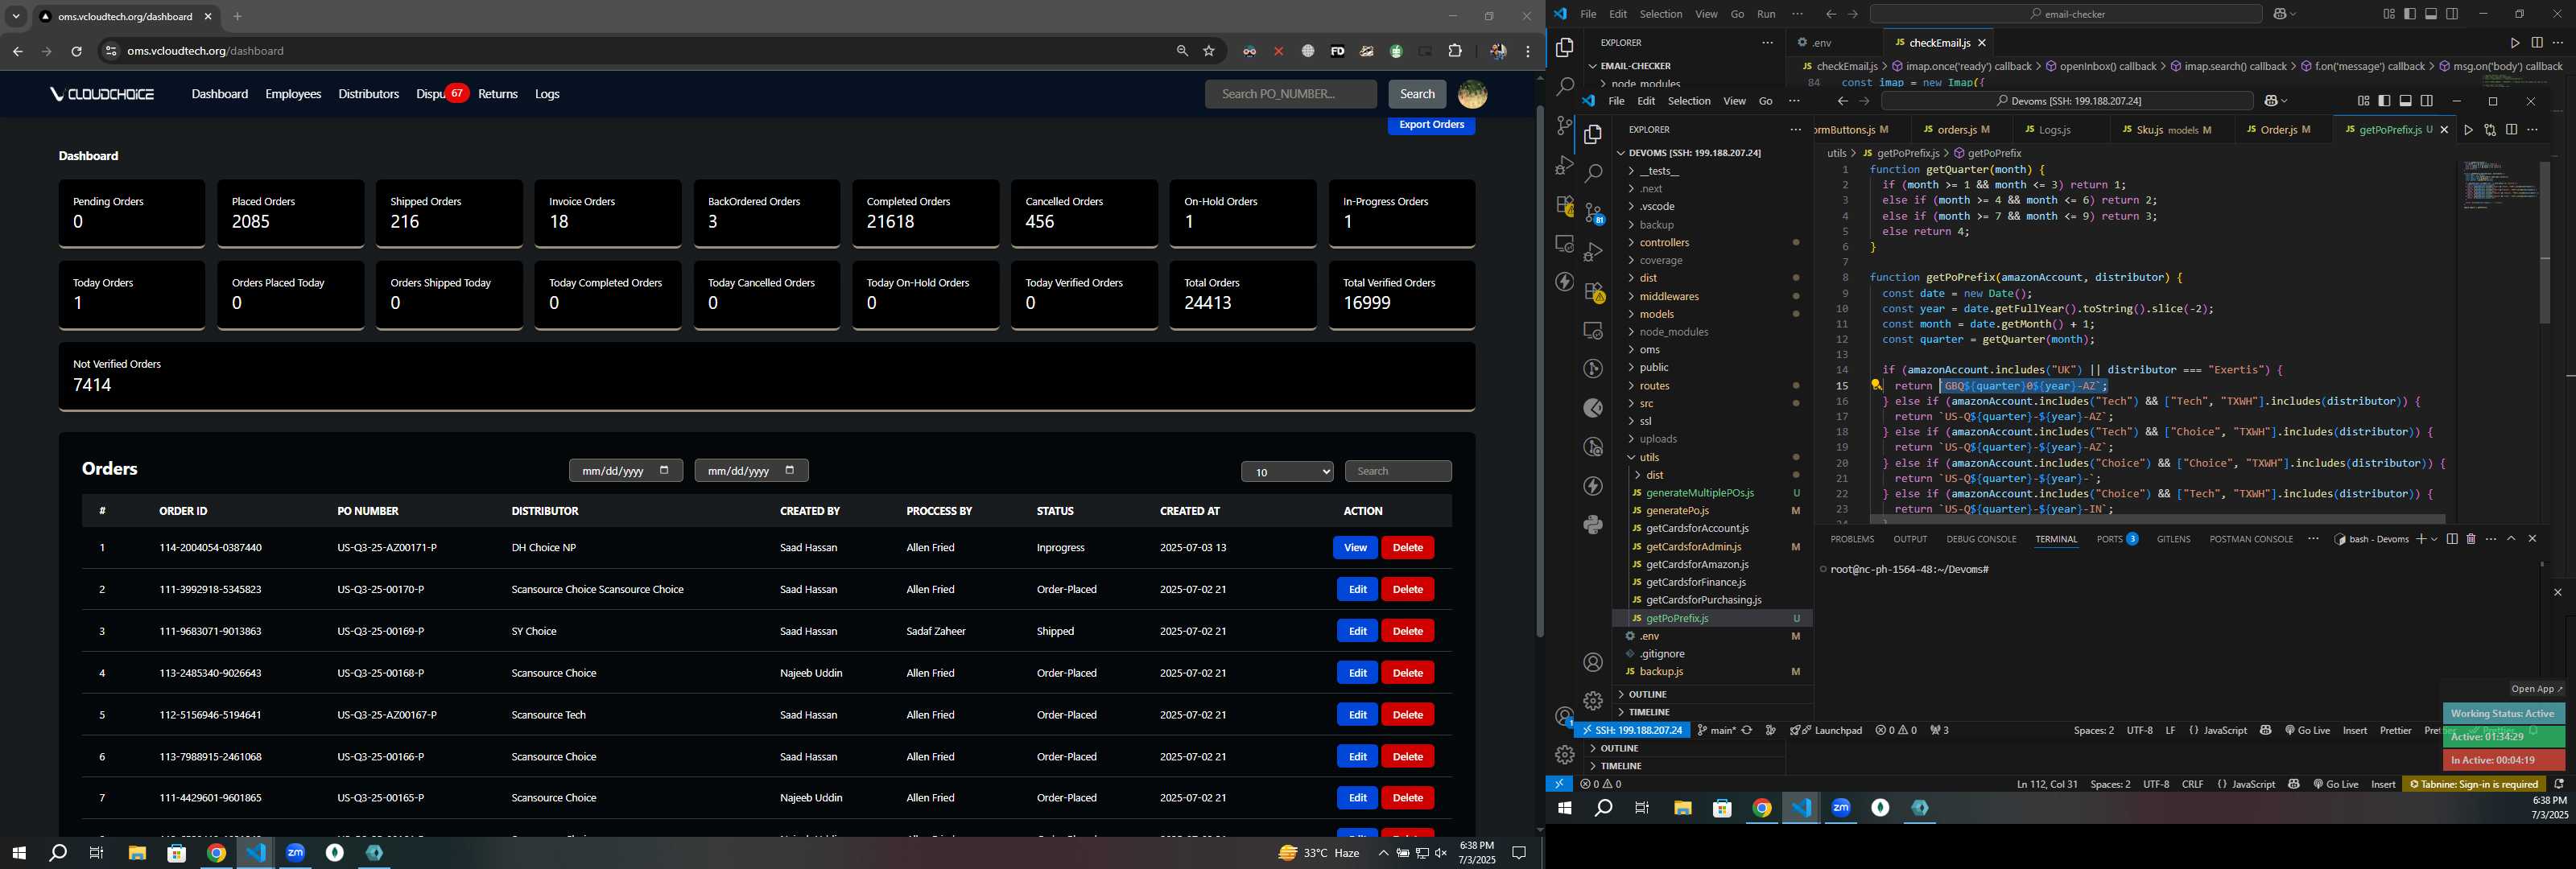This screenshot has height=869, width=2576.
Task: Delete order 111-9683071-9013863
Action: coord(1407,631)
